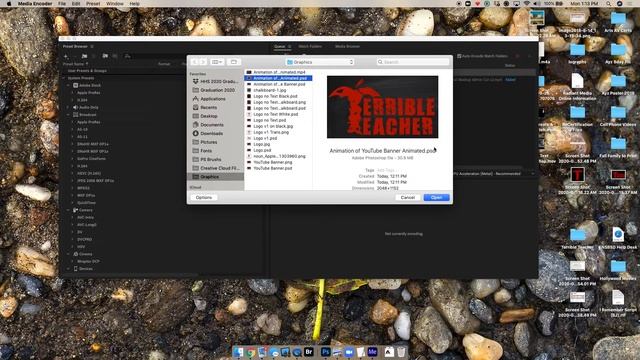The height and width of the screenshot is (360, 640).
Task: Open Spotlight search in menu bar
Action: coord(608,3)
